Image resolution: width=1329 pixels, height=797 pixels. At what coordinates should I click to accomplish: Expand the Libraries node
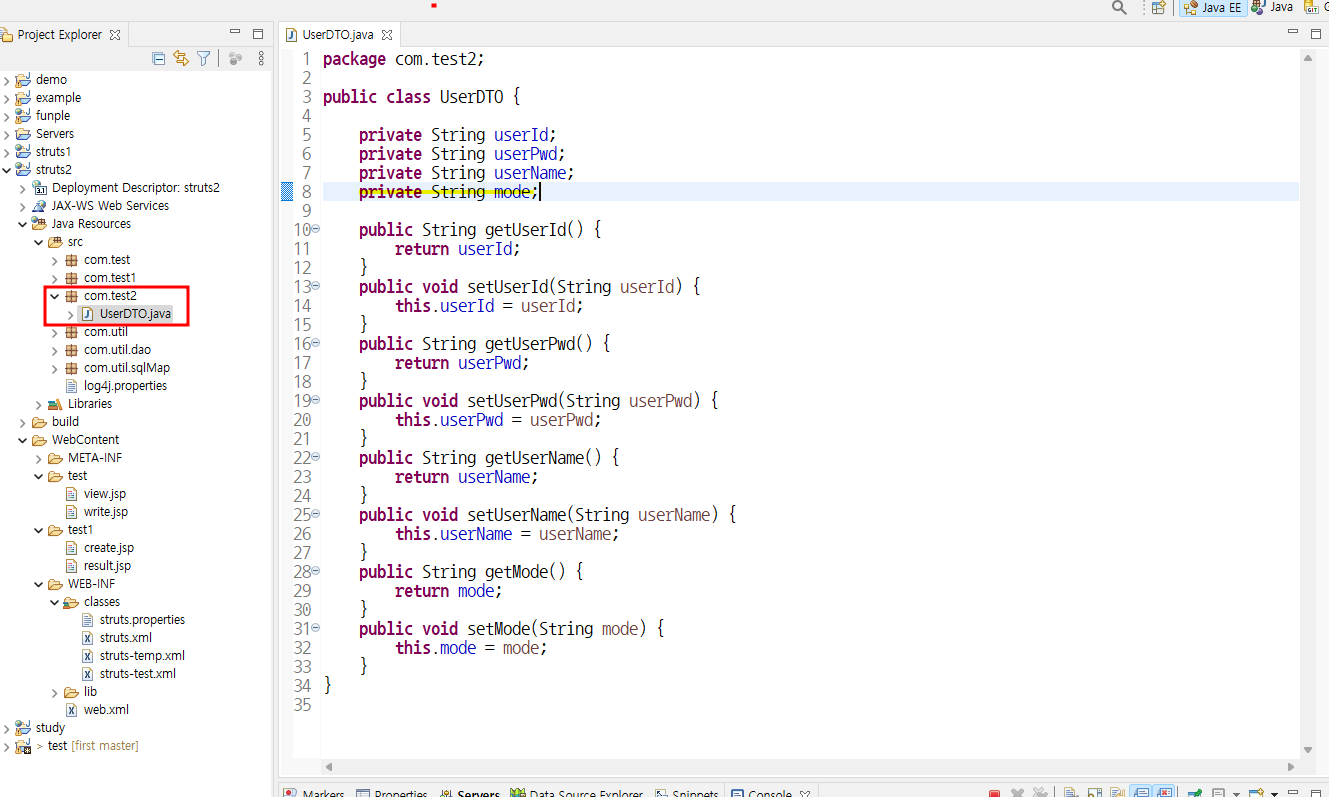[38, 404]
